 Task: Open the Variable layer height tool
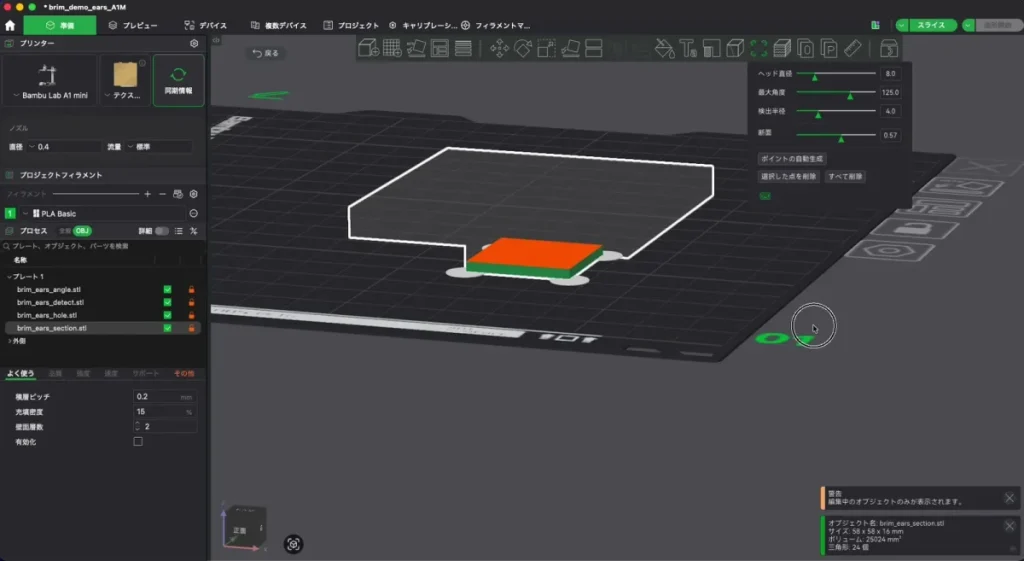tap(463, 48)
